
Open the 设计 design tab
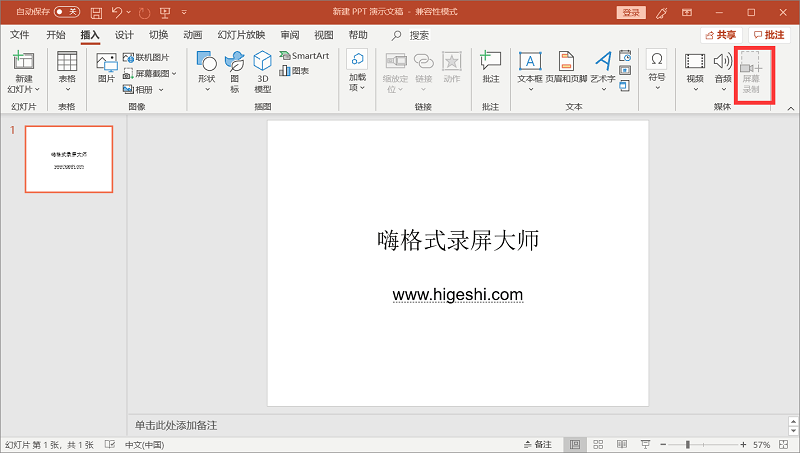coord(124,35)
